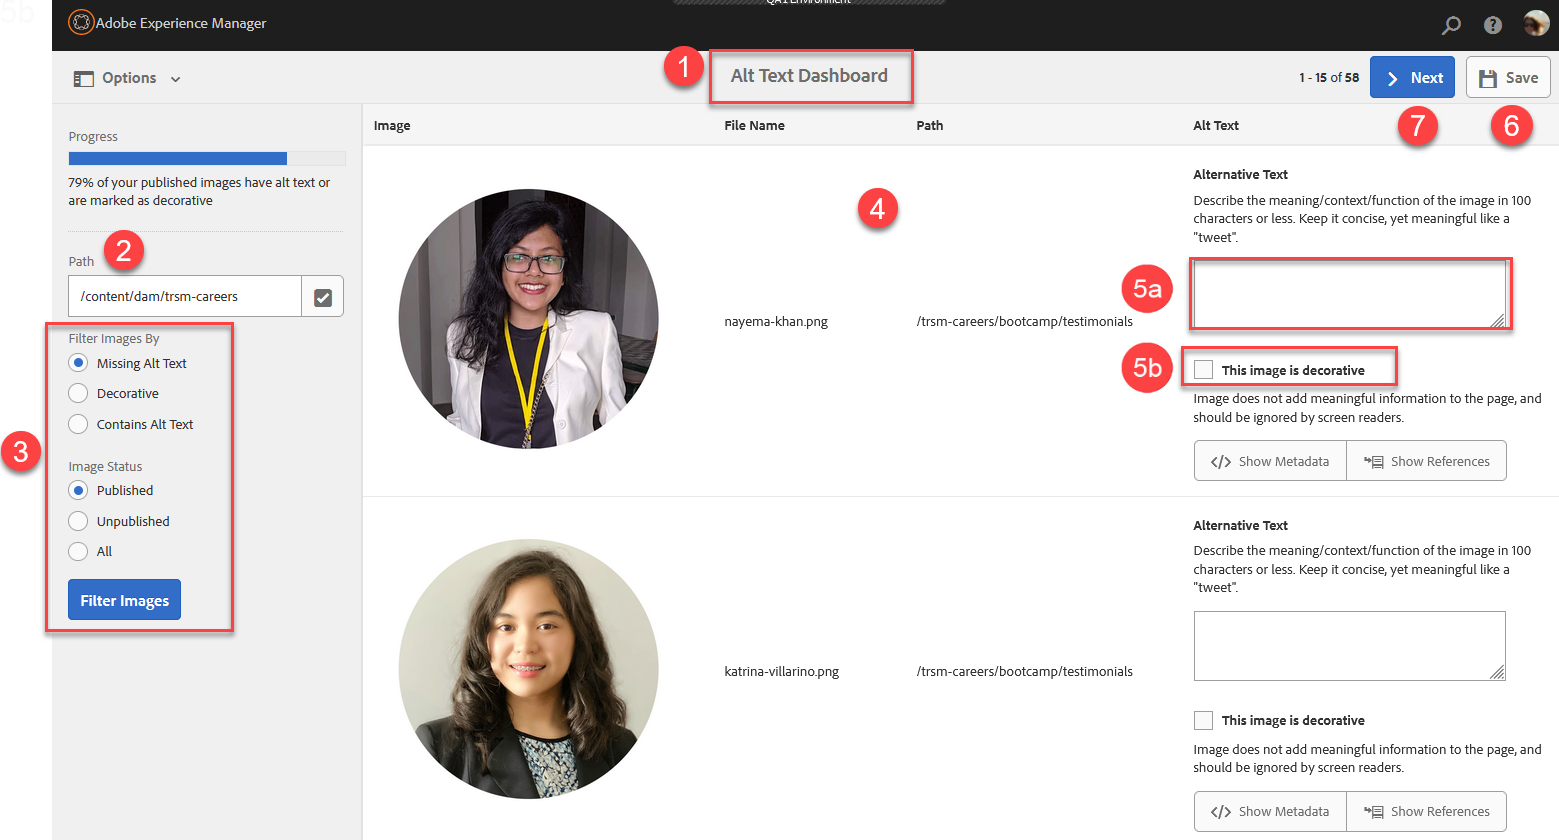This screenshot has width=1559, height=840.
Task: Expand the Options dropdown chevron
Action: [x=175, y=79]
